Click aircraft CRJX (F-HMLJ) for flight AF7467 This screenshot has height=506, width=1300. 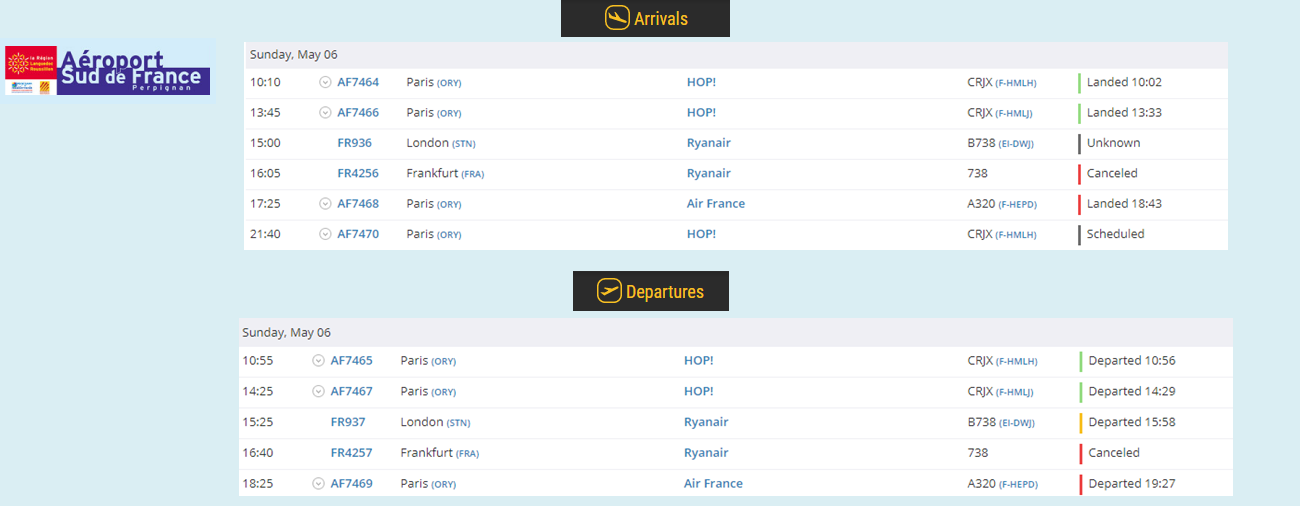[1002, 391]
